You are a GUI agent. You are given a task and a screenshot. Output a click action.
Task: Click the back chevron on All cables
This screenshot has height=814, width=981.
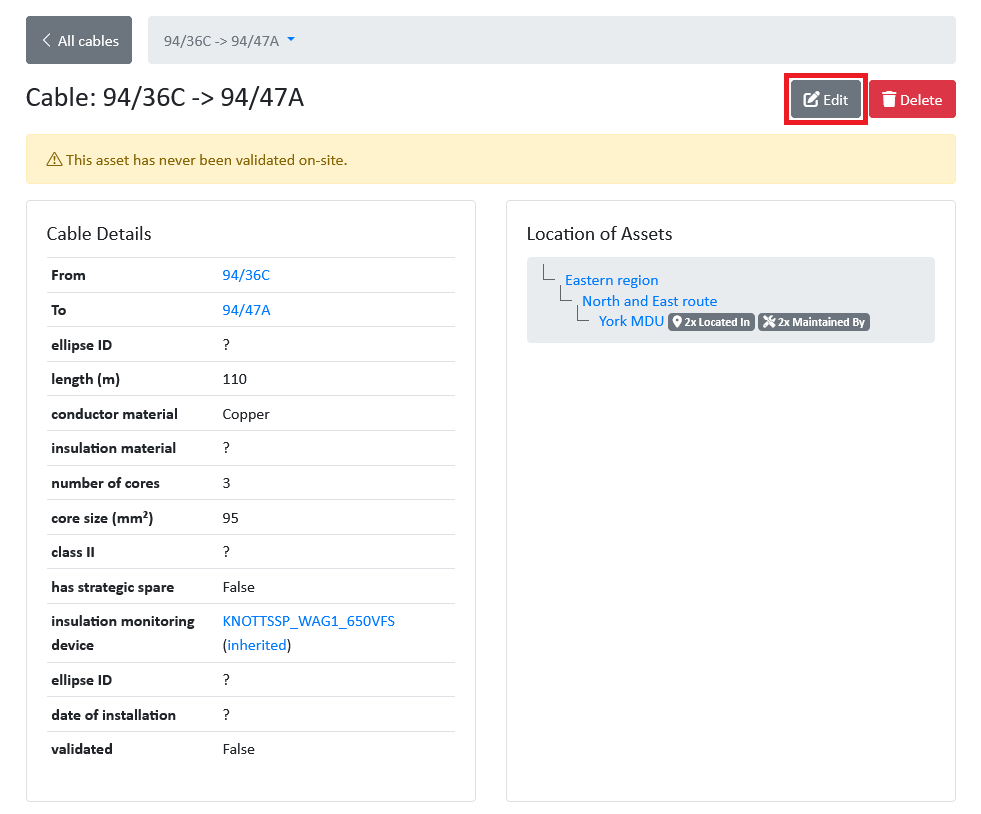pyautogui.click(x=46, y=41)
